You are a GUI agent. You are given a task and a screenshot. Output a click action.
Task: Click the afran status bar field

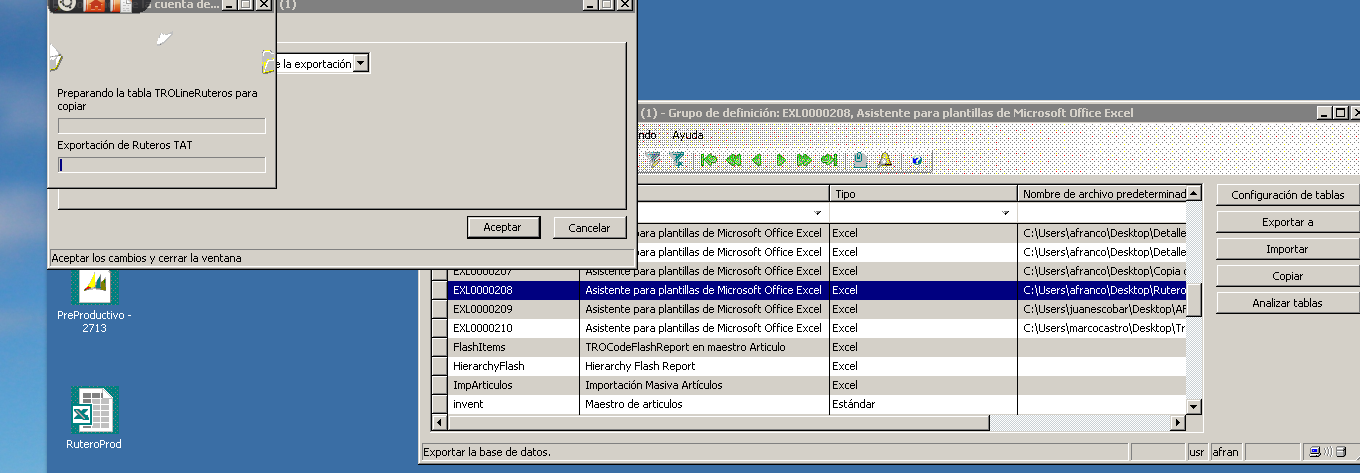pyautogui.click(x=1226, y=452)
